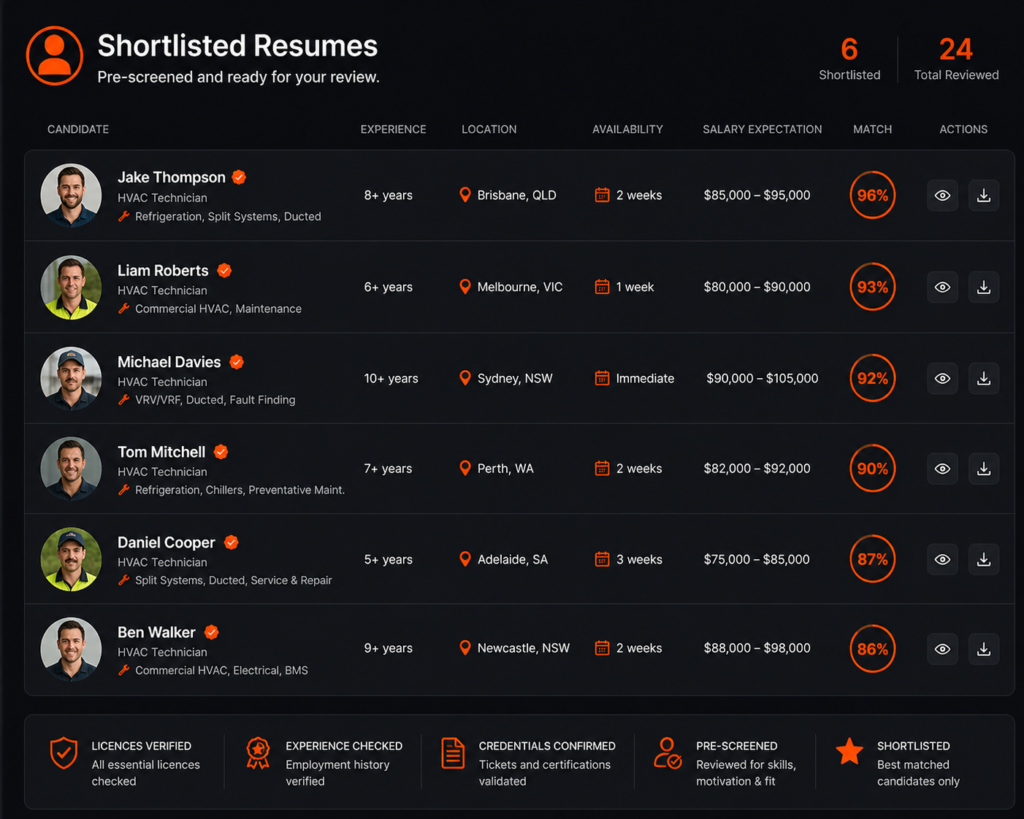Click download icon for Michael Davies
The width and height of the screenshot is (1024, 819).
pos(983,379)
